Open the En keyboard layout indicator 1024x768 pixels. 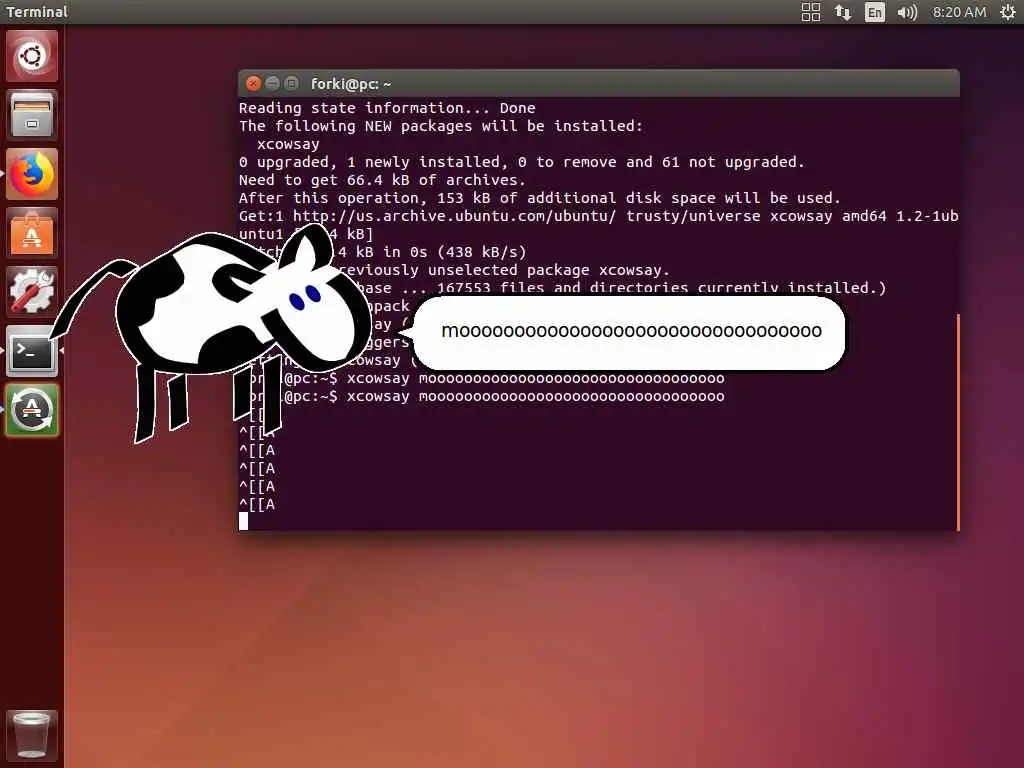pyautogui.click(x=874, y=12)
